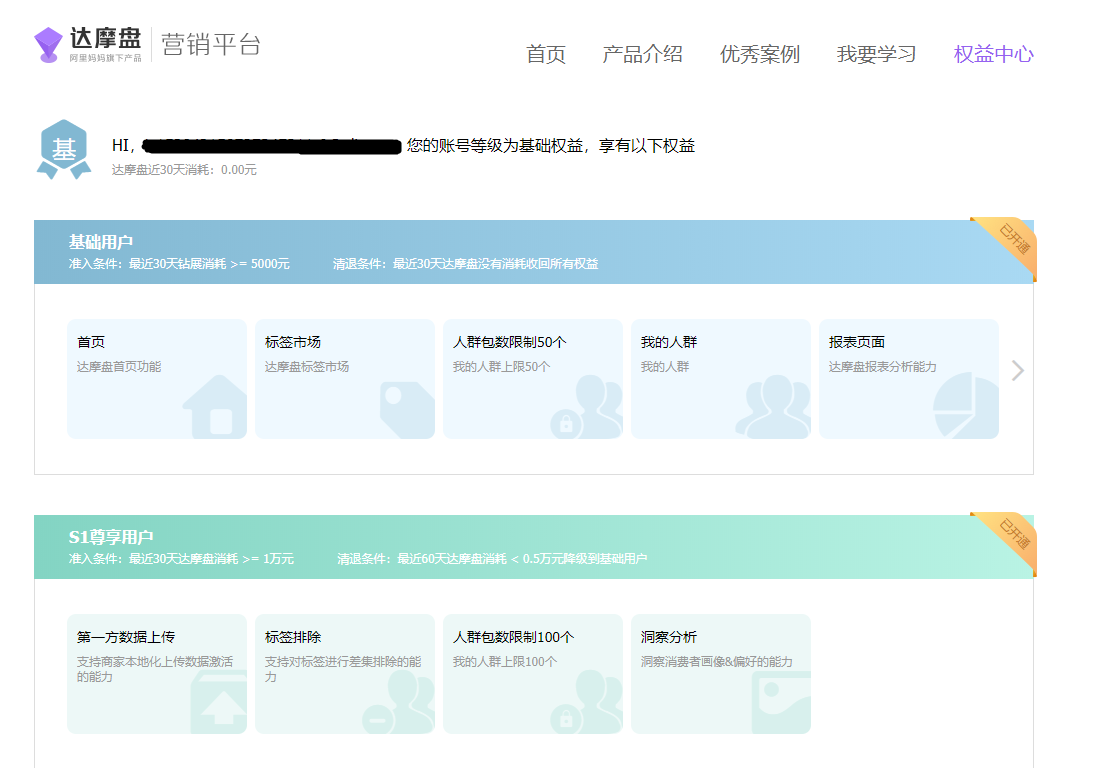The height and width of the screenshot is (768, 1096).
Task: Click the image icon in 洞察分析 card
Action: 781,702
